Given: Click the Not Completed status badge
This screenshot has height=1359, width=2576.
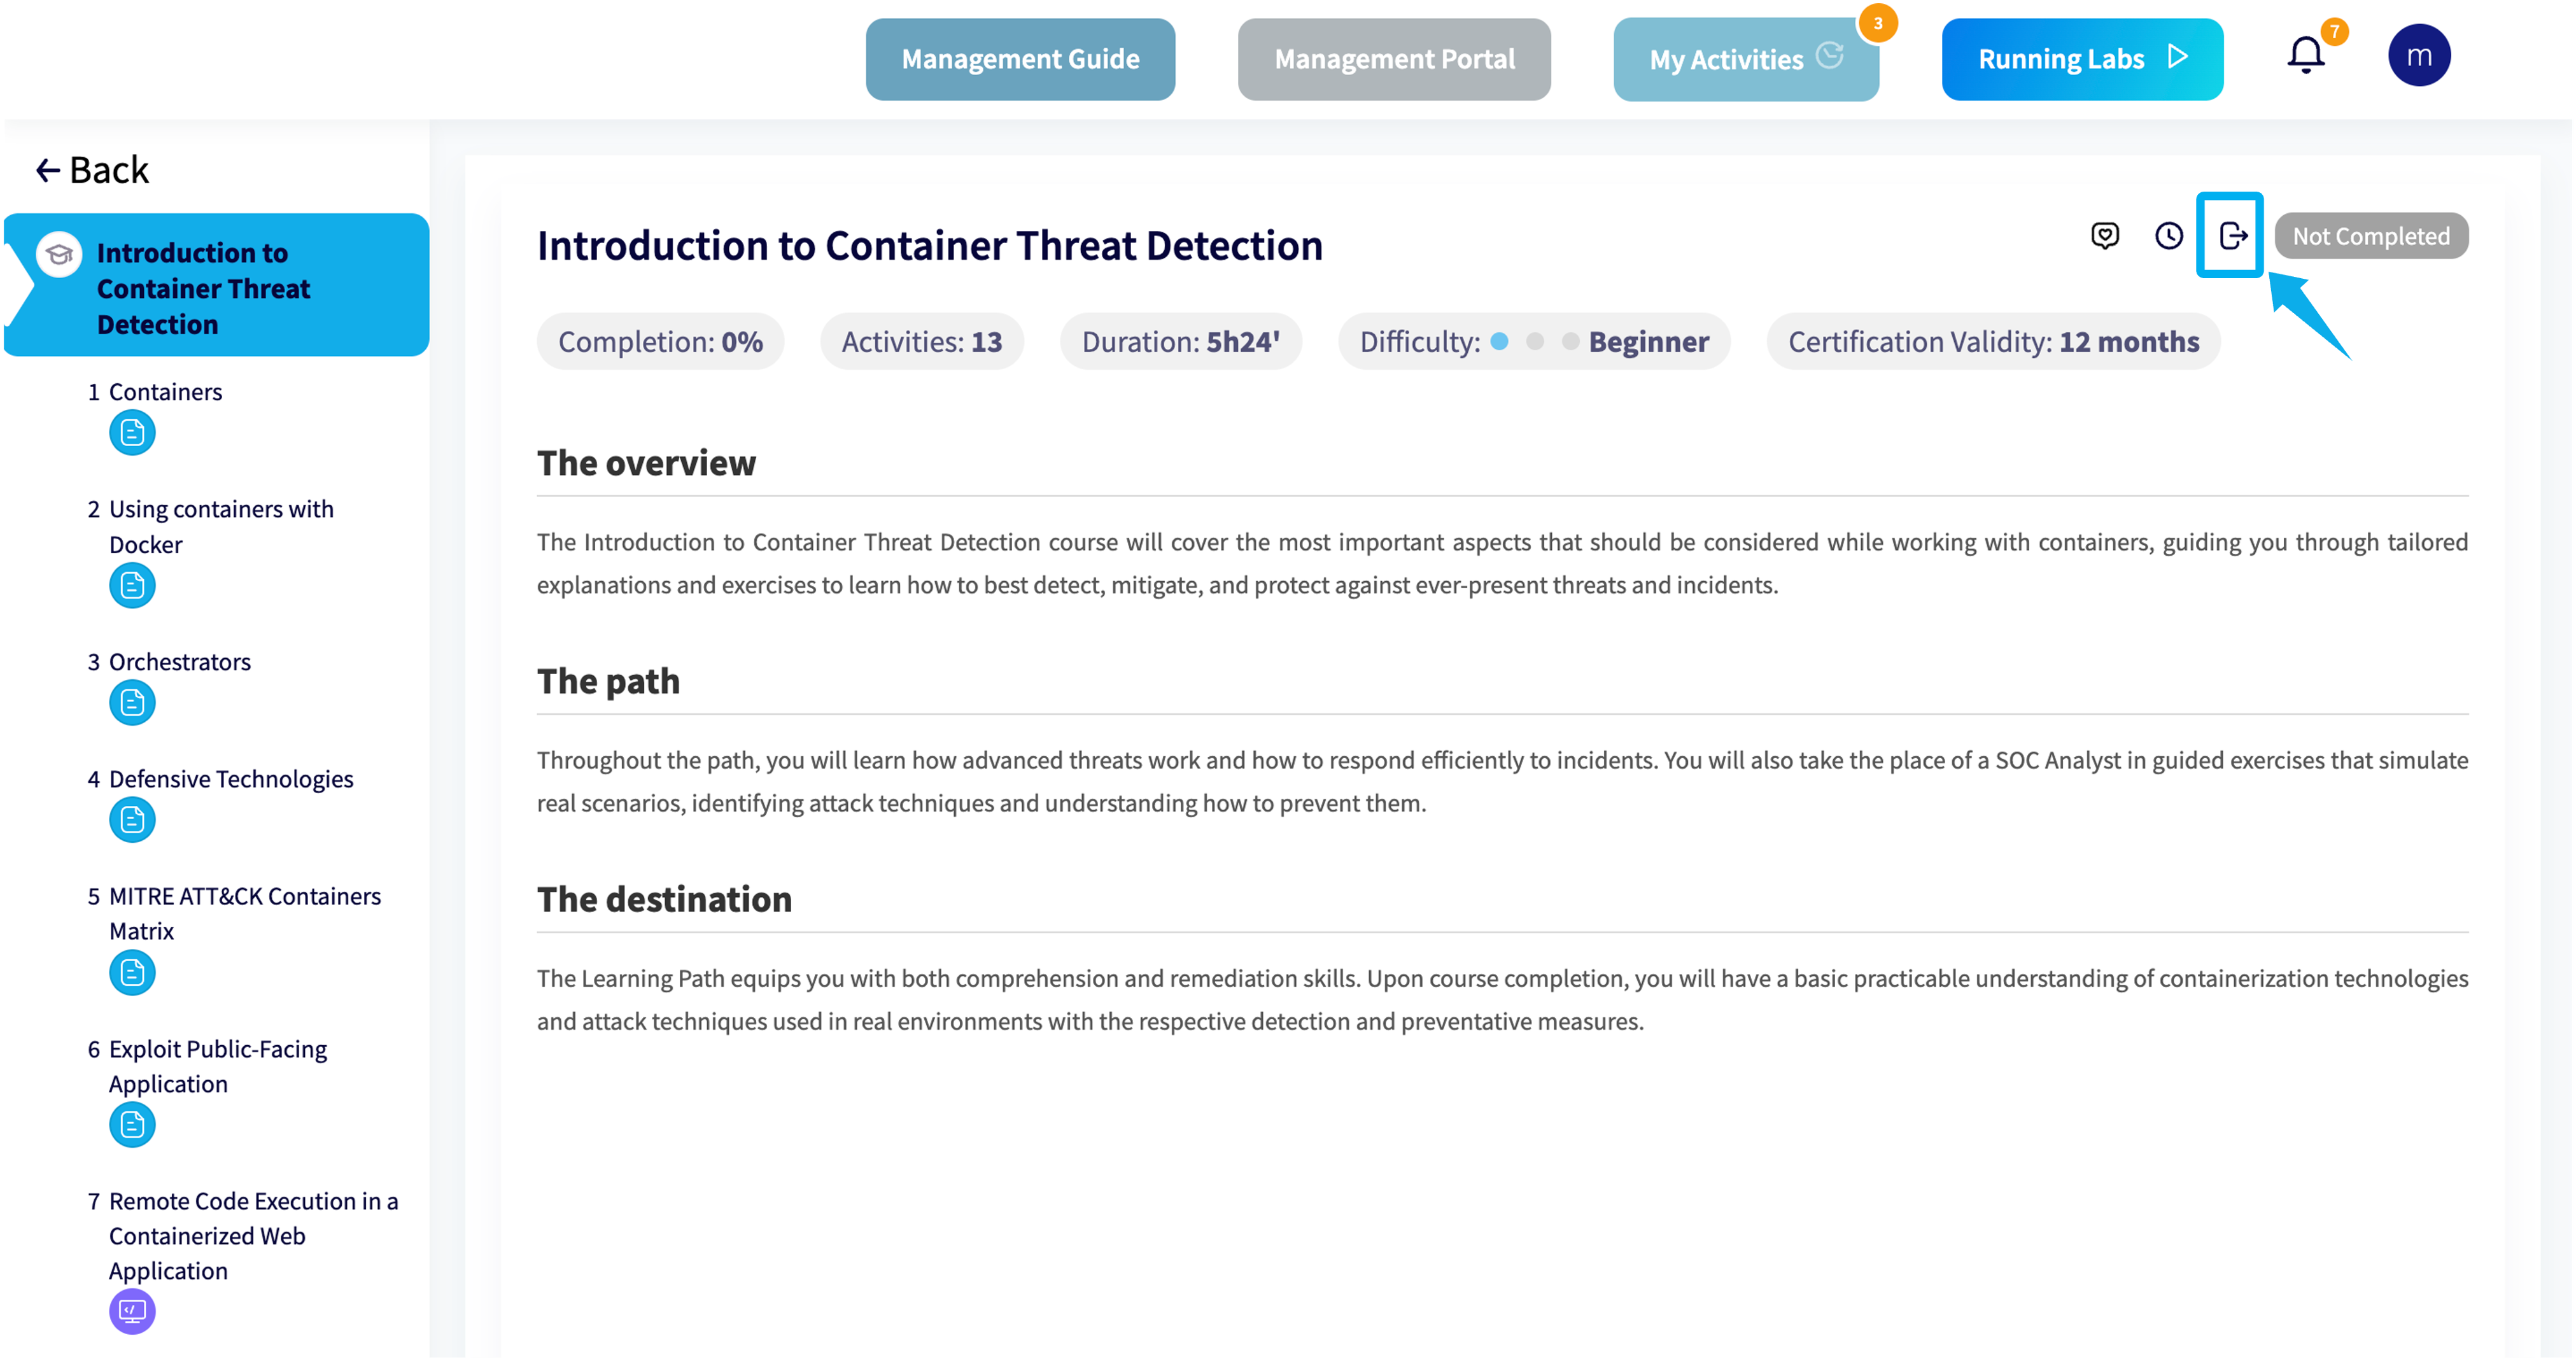Looking at the screenshot, I should click(x=2370, y=236).
